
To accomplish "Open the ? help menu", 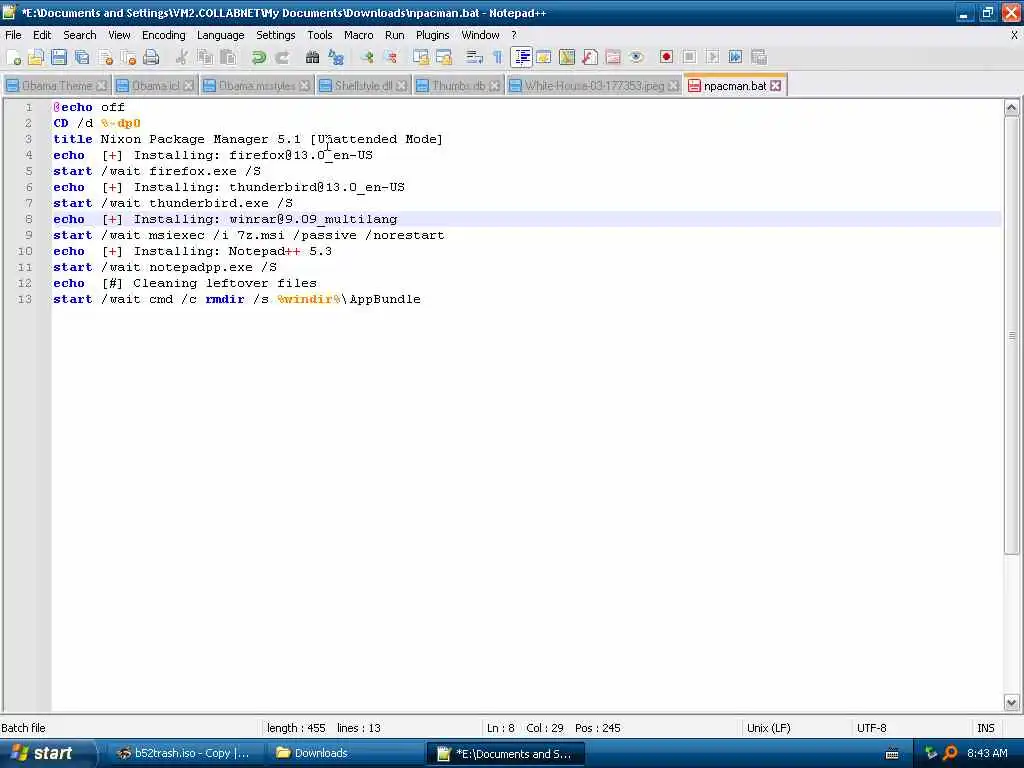I will click(x=514, y=35).
